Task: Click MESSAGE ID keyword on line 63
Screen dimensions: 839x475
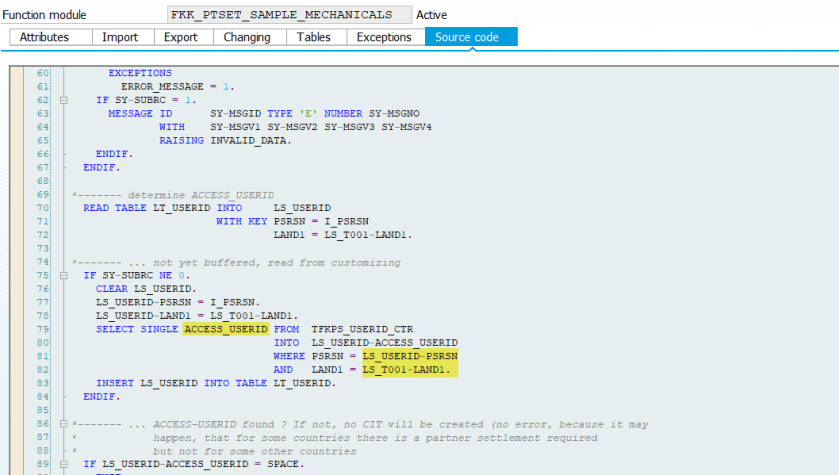Action: point(140,113)
